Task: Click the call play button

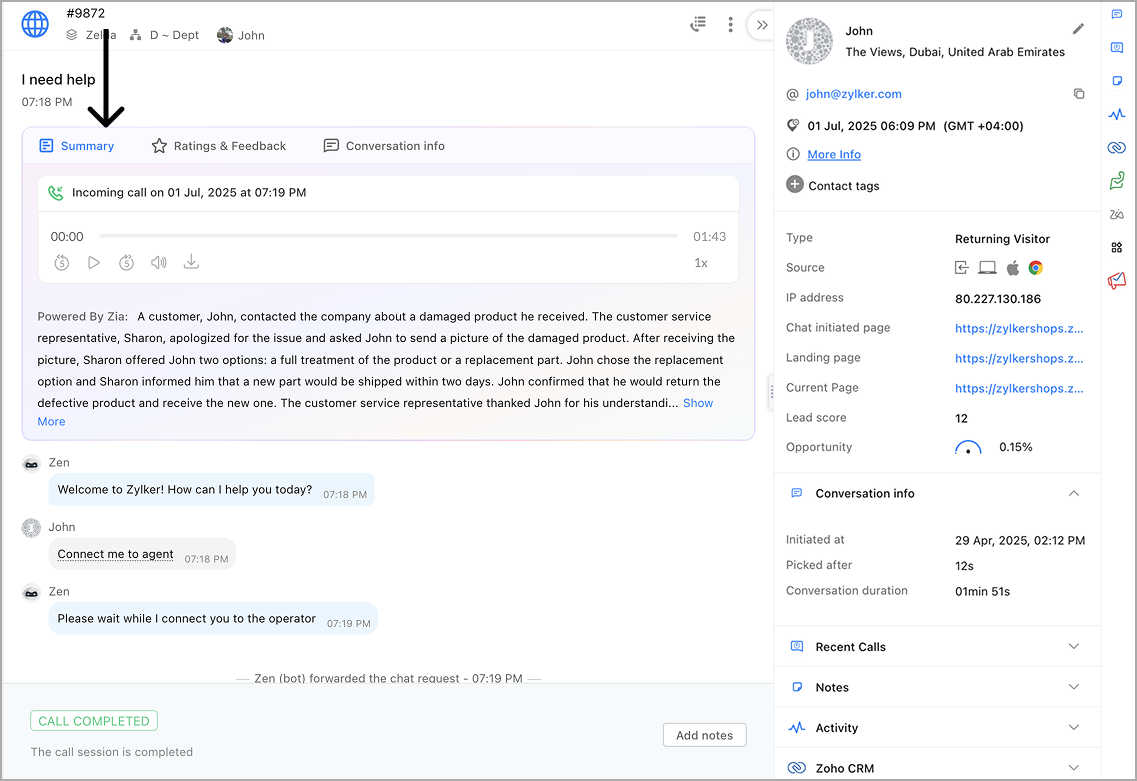Action: [94, 263]
